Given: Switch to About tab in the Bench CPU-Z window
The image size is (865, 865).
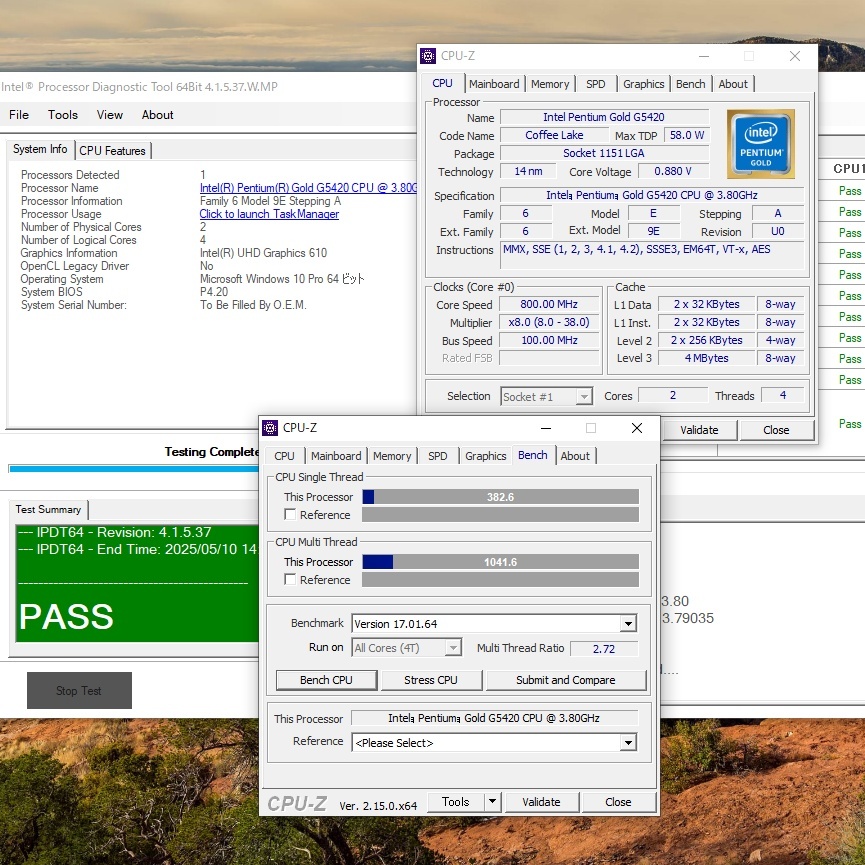Looking at the screenshot, I should 575,456.
